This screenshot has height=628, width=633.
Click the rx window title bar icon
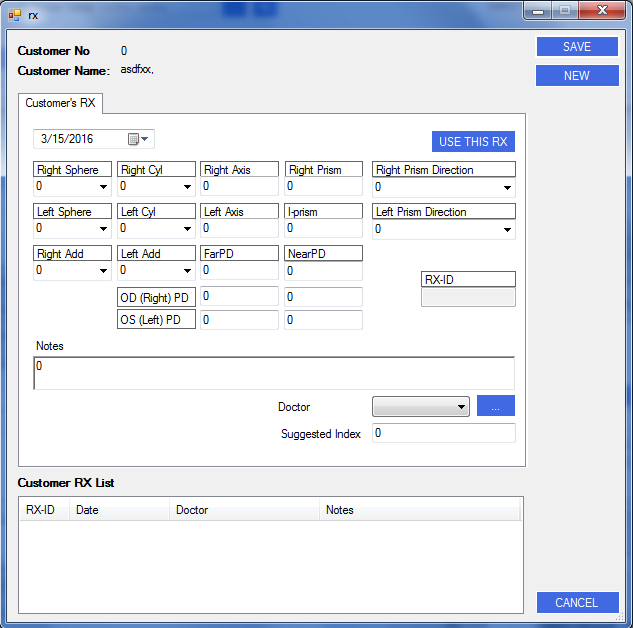click(x=14, y=13)
